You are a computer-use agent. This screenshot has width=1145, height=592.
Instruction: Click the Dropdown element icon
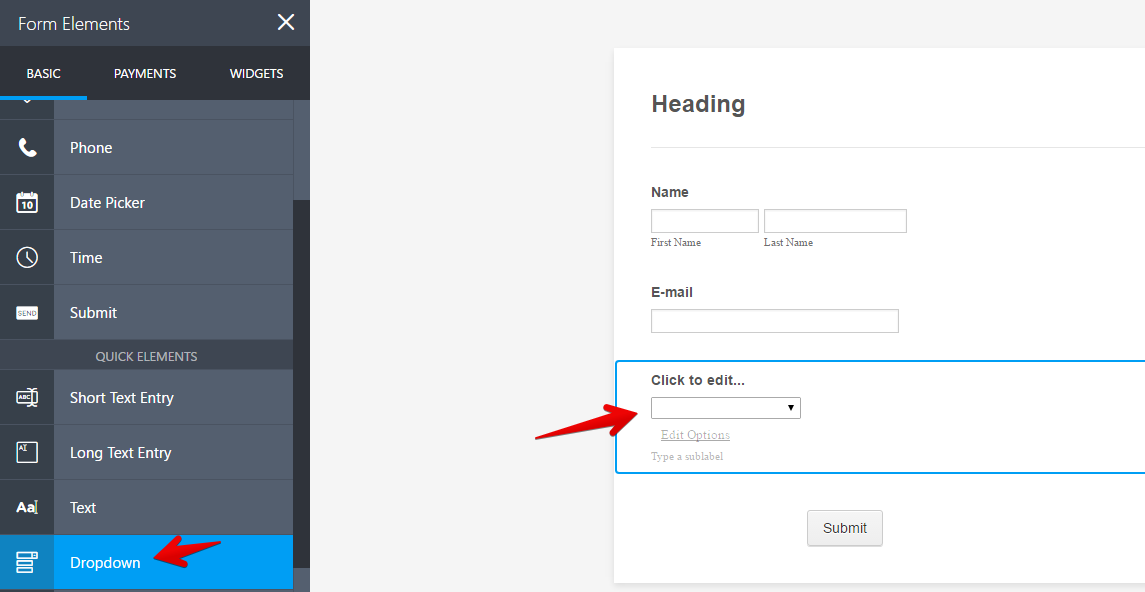[x=27, y=562]
